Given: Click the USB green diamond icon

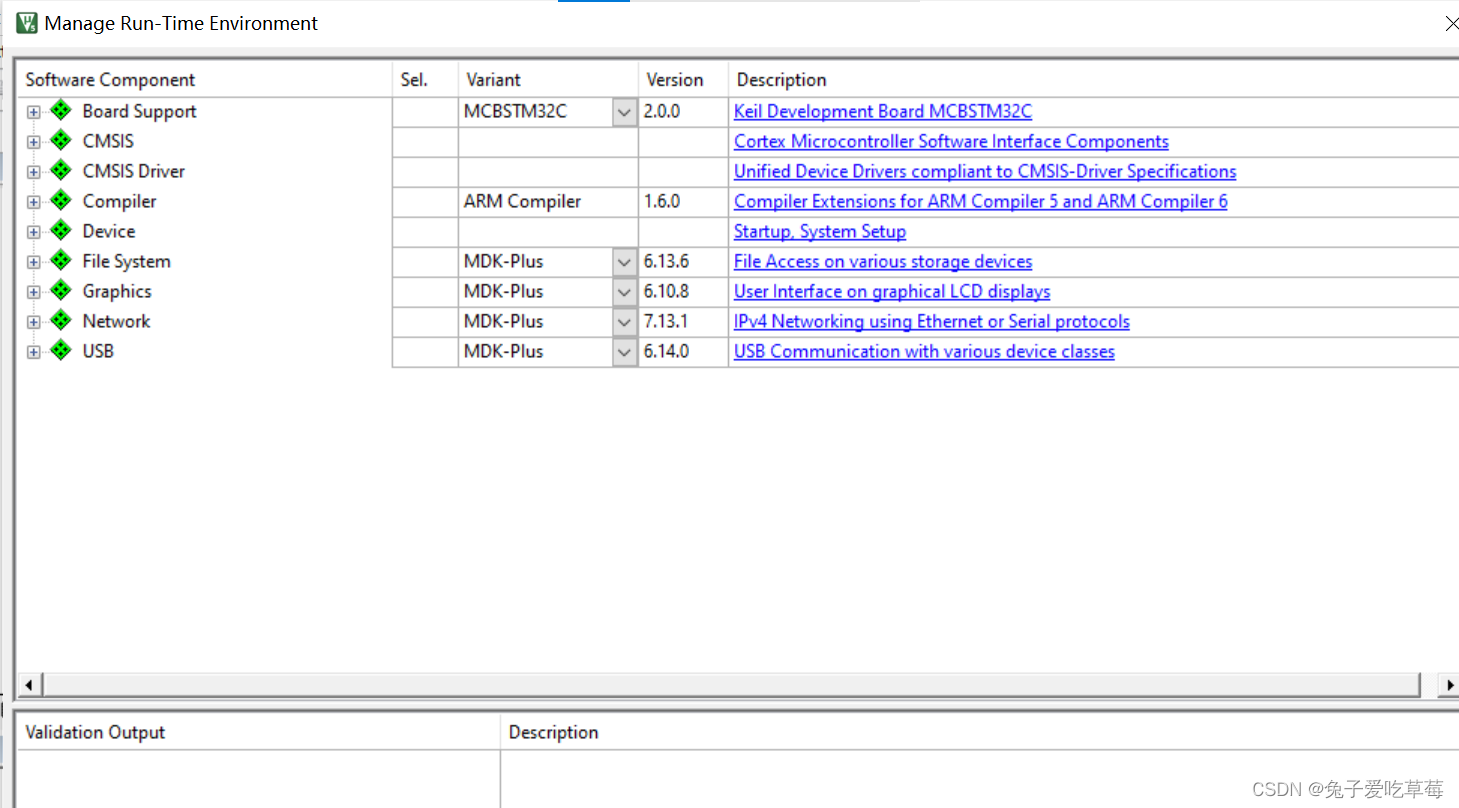Looking at the screenshot, I should tap(61, 350).
